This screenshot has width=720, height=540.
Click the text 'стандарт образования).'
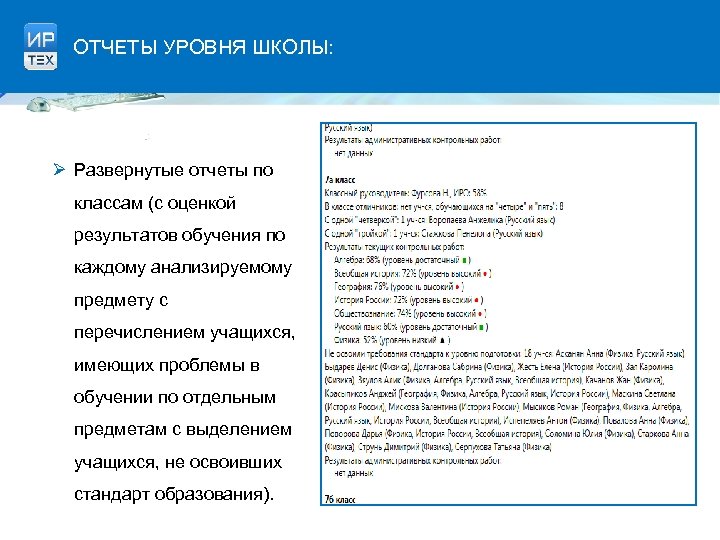pos(174,494)
